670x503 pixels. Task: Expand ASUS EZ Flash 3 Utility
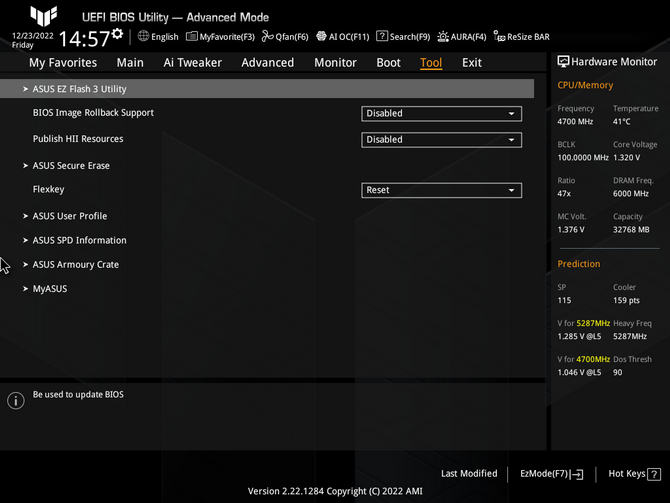[x=80, y=89]
